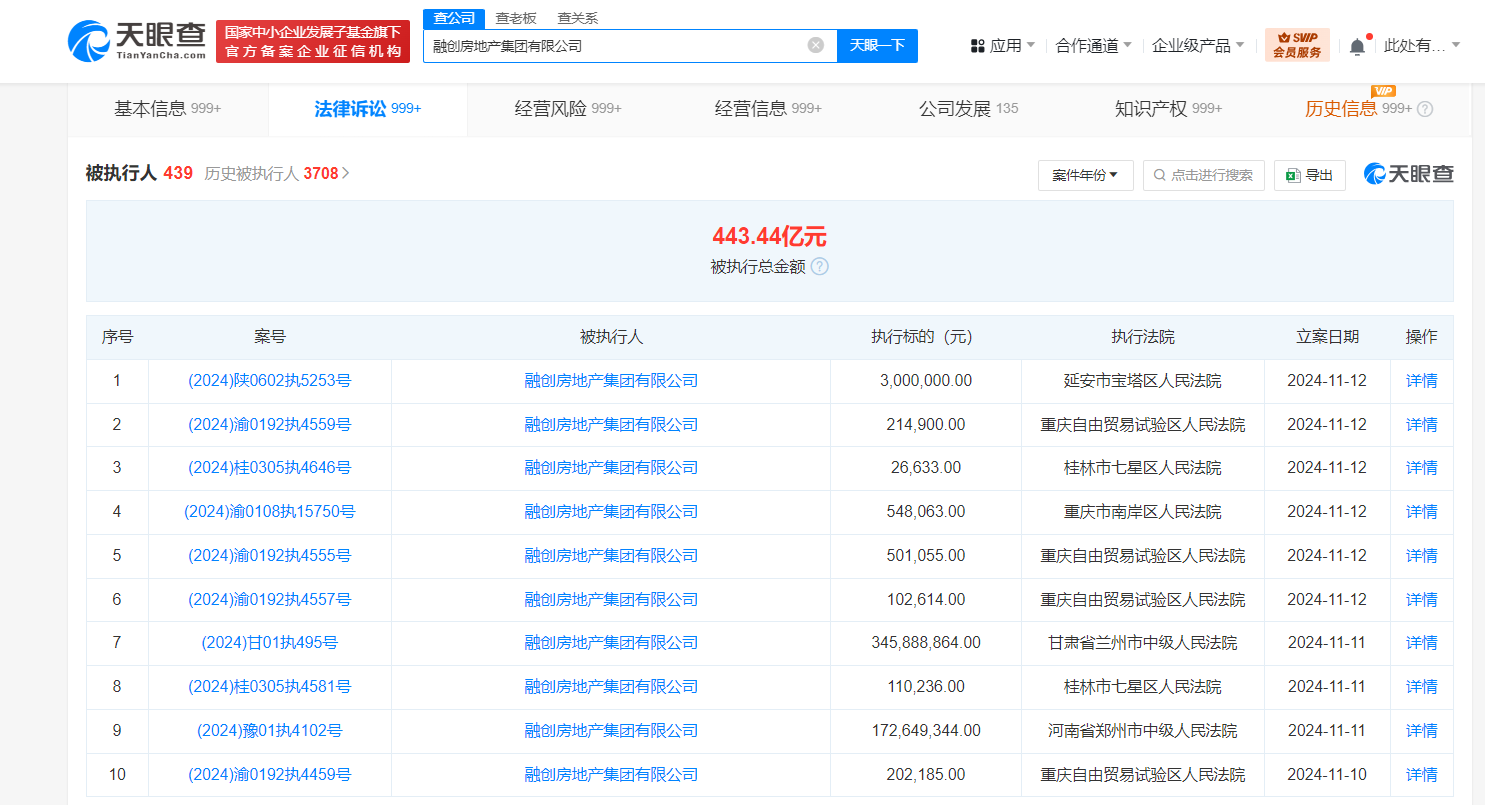View 详情 for case 陕0602执5253号

coord(1421,381)
